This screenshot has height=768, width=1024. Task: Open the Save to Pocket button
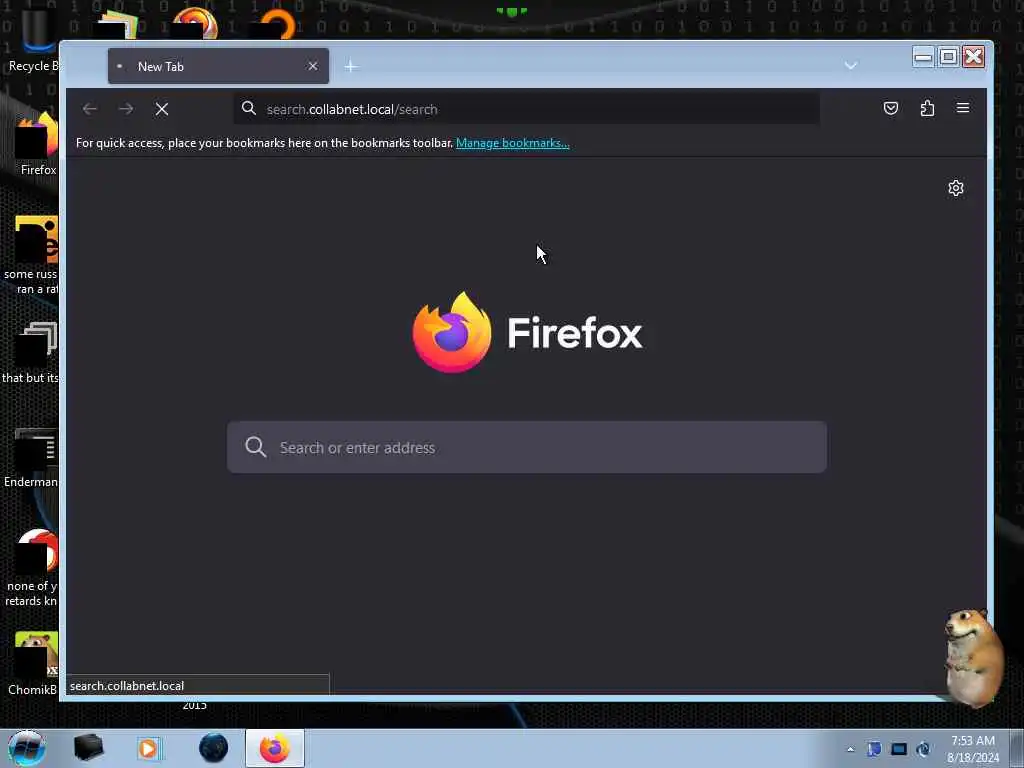pyautogui.click(x=891, y=108)
